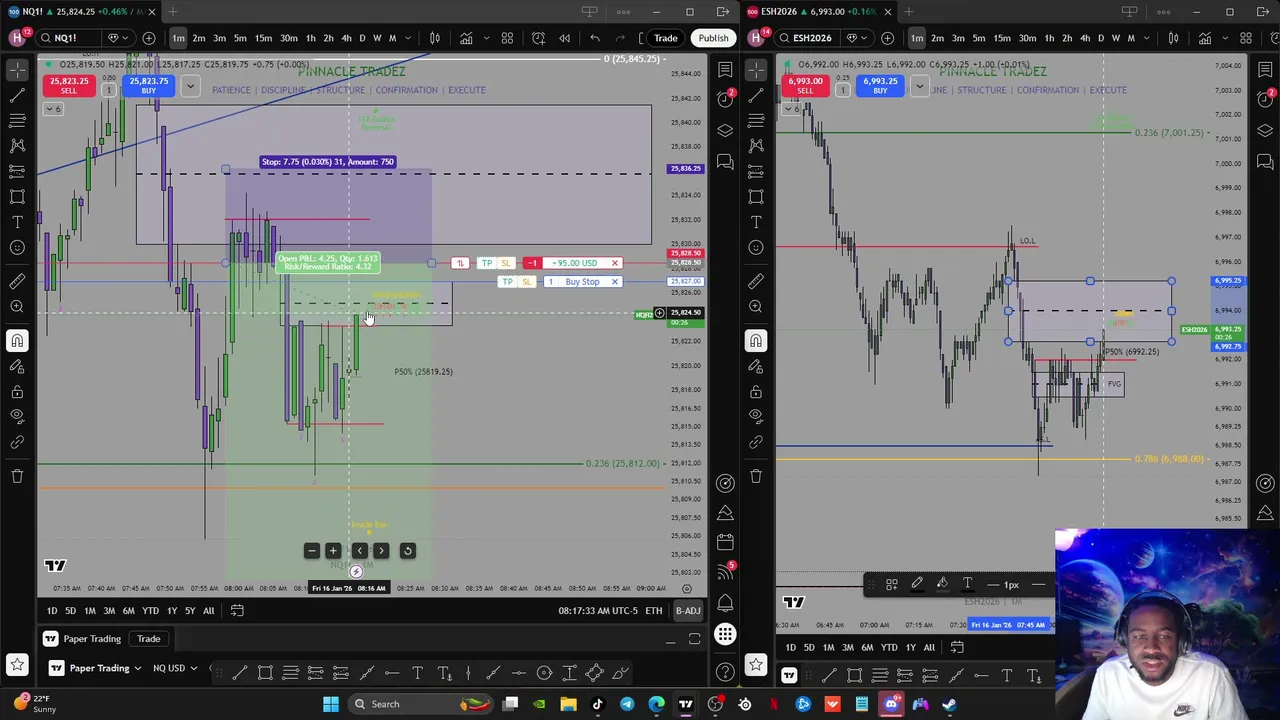This screenshot has height=720, width=1280.
Task: Step replay forward with next arrow
Action: pyautogui.click(x=381, y=551)
